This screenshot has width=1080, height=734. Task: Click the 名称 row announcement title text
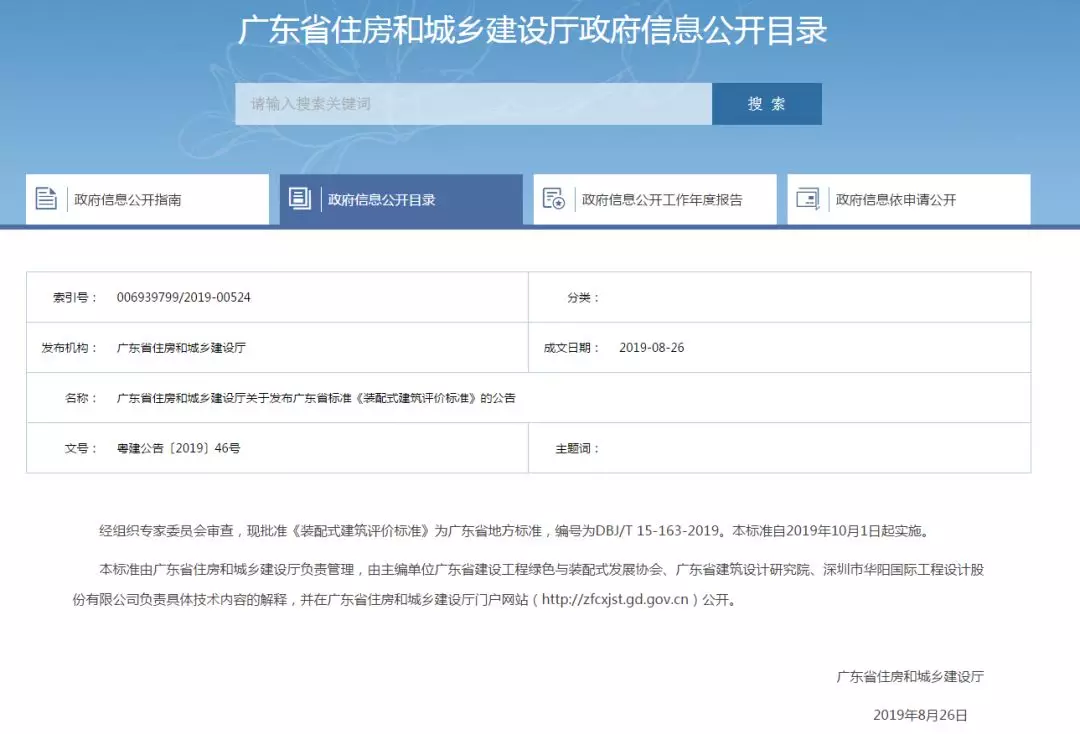pos(316,398)
